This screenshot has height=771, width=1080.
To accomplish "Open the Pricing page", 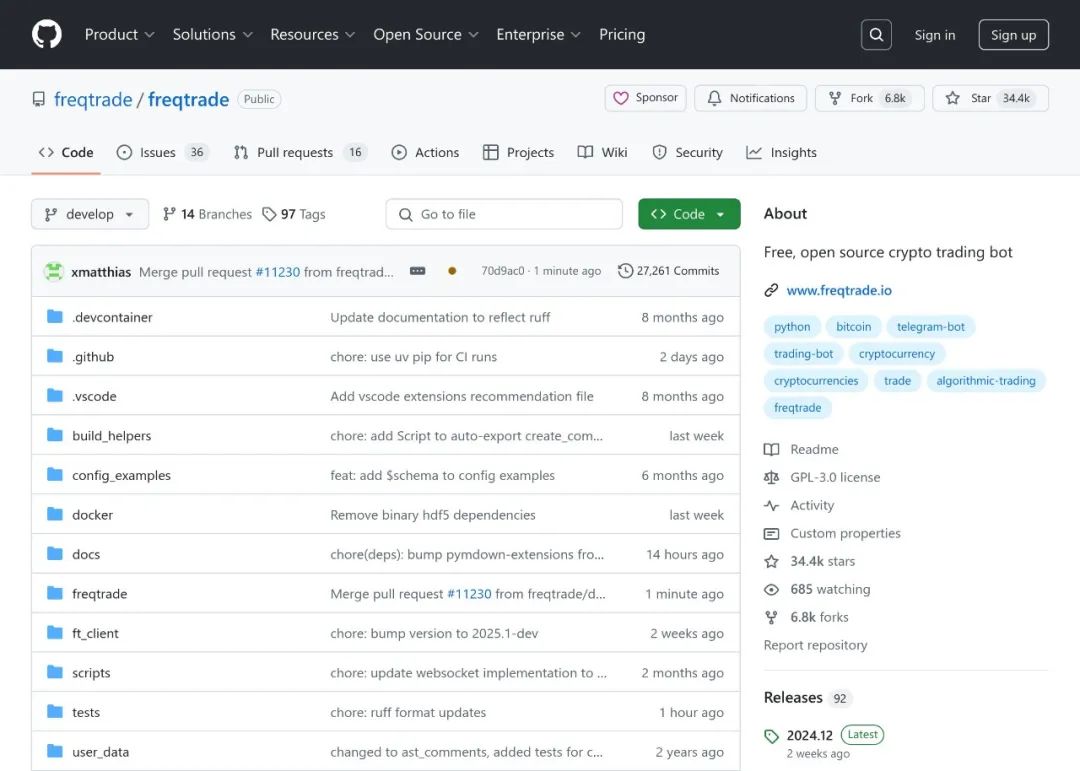I will [622, 34].
